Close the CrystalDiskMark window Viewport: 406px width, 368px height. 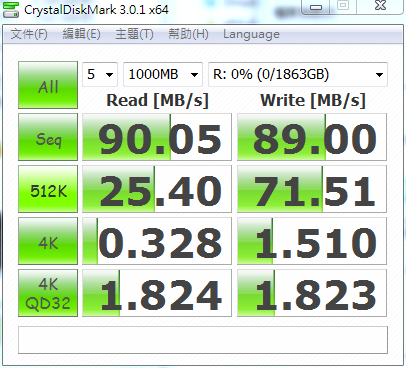pos(380,6)
